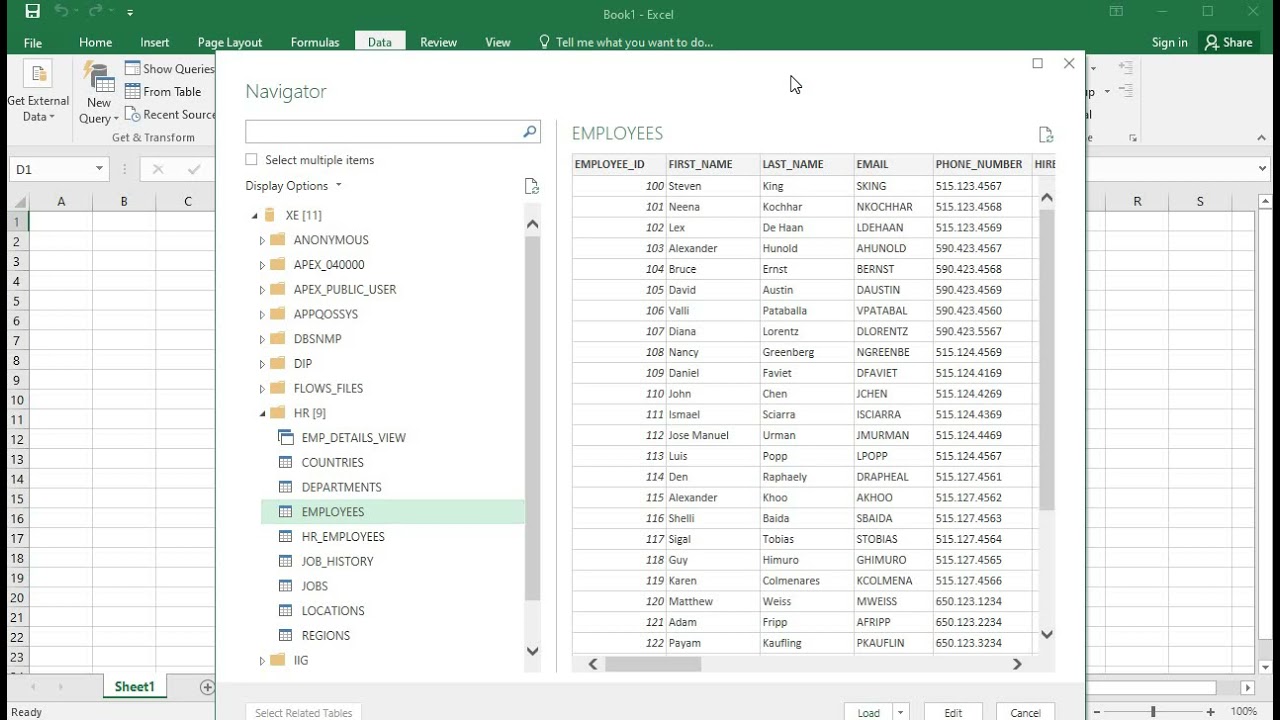This screenshot has height=720, width=1280.
Task: Click From Table icon in ribbon
Action: coord(132,91)
